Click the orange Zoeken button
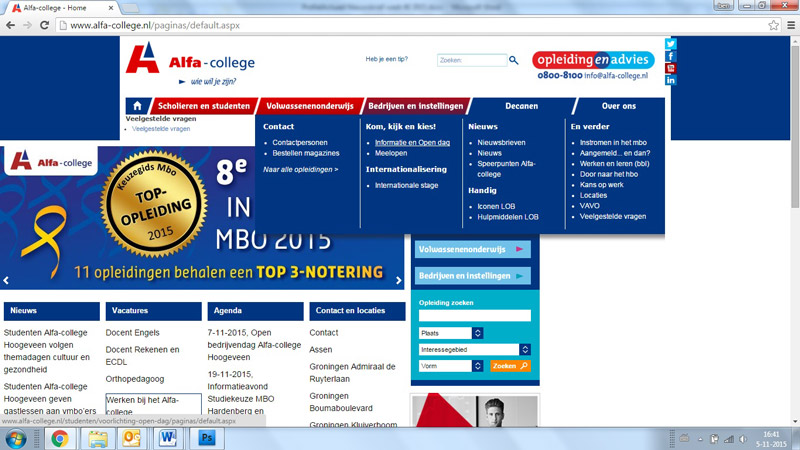This screenshot has height=450, width=800. coord(510,366)
